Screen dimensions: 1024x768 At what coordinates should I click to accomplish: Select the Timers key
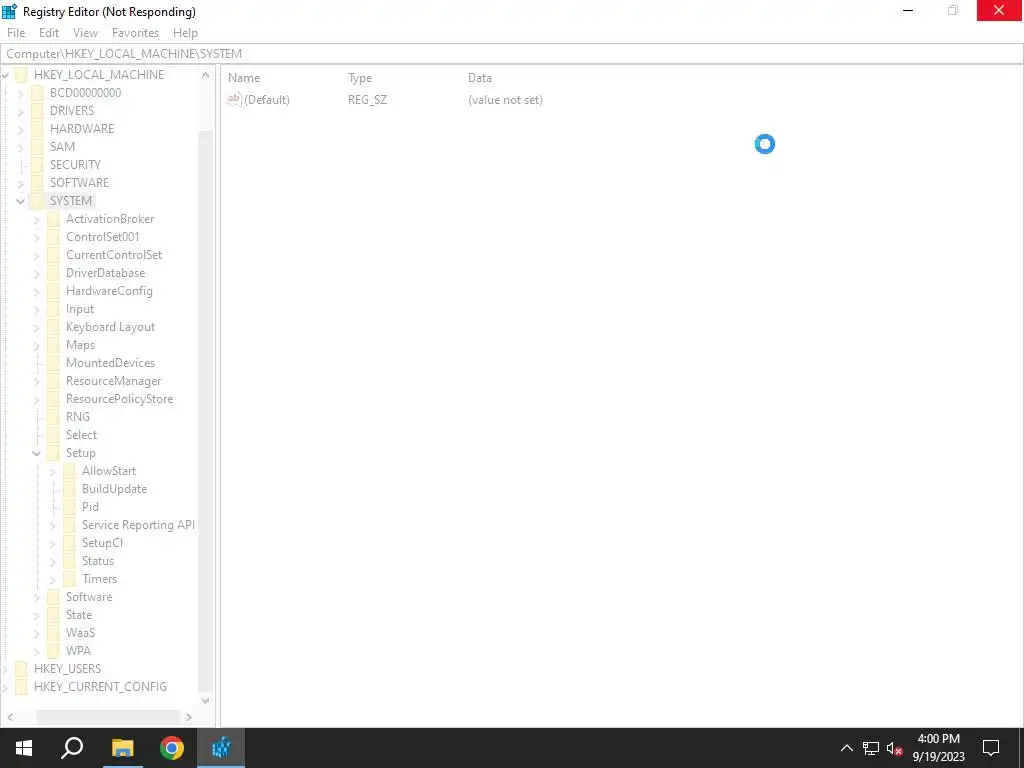point(99,579)
